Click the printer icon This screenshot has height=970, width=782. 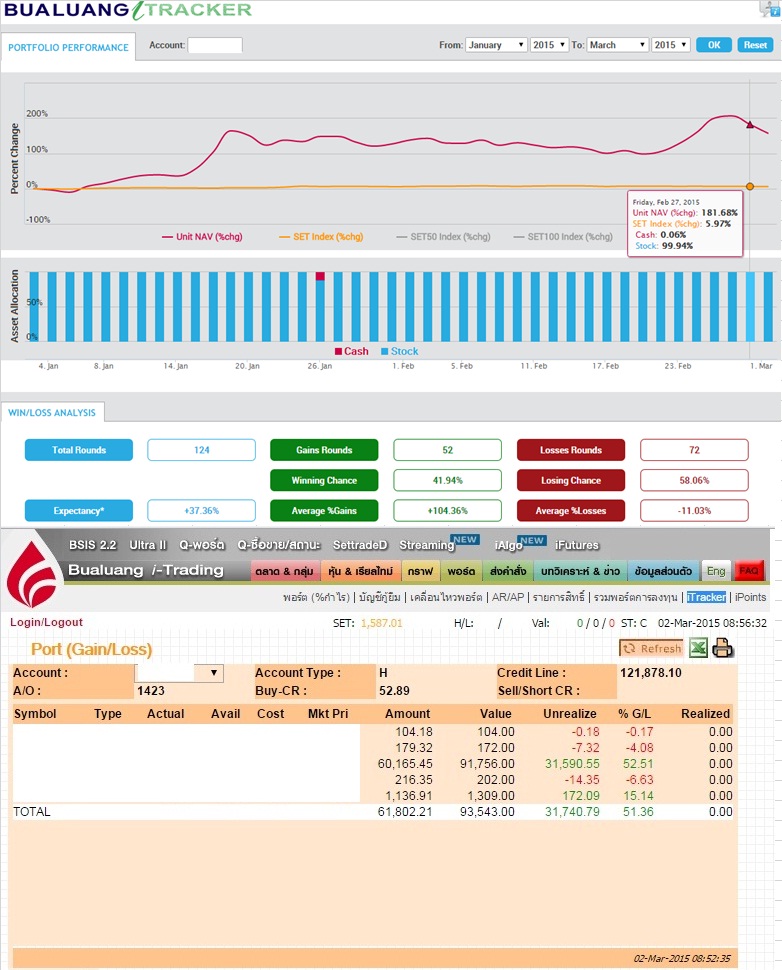point(722,648)
